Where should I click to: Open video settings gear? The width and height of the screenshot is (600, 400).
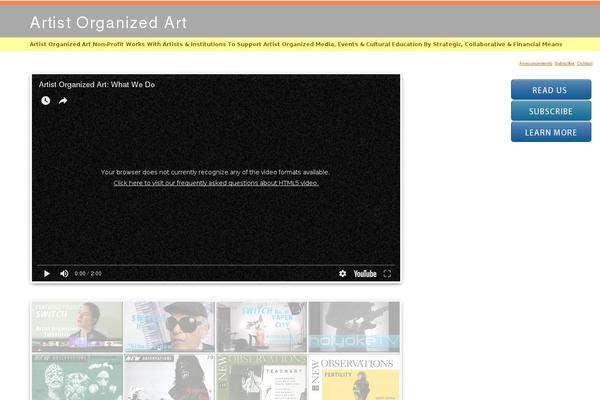click(342, 274)
